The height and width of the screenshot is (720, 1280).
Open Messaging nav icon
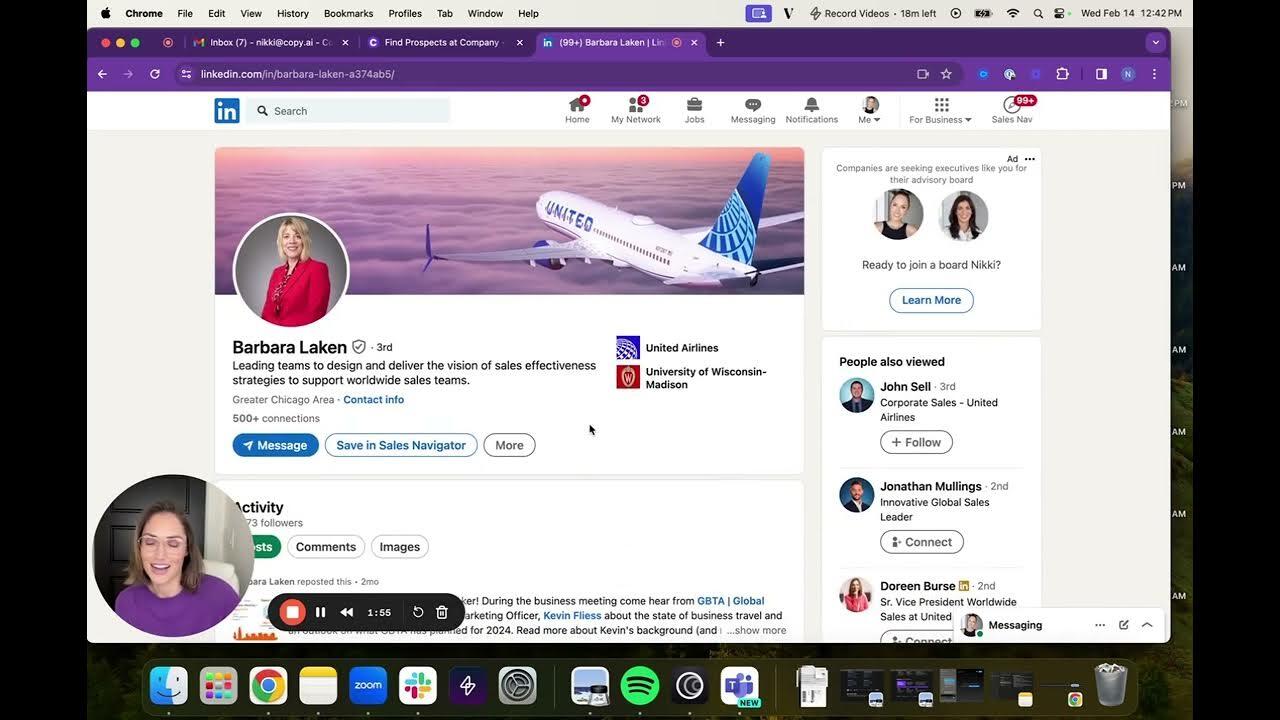tap(753, 110)
